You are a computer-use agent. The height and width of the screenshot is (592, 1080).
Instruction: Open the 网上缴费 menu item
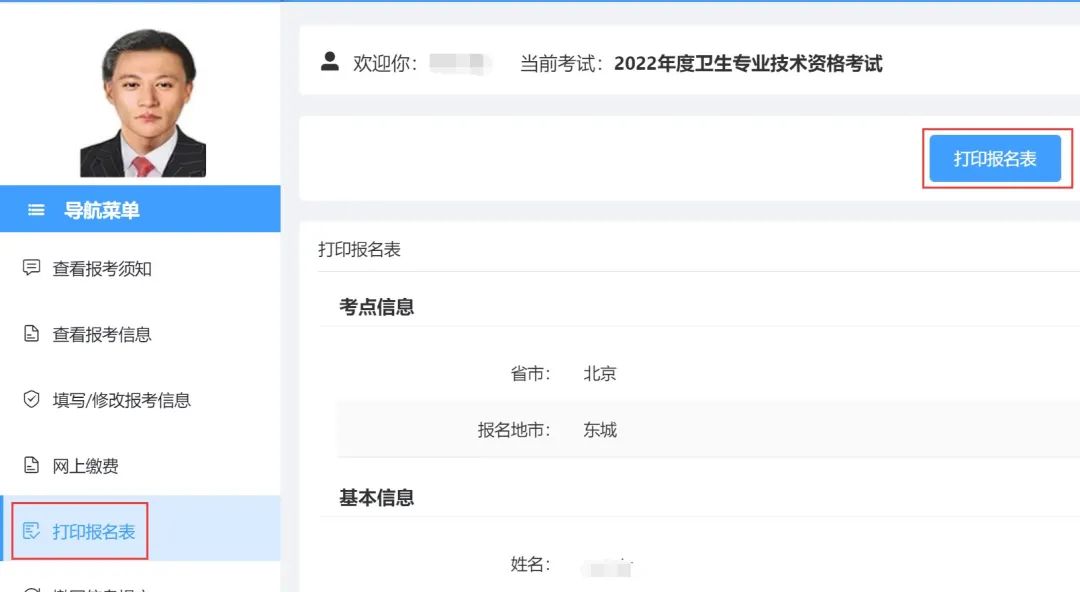[88, 464]
